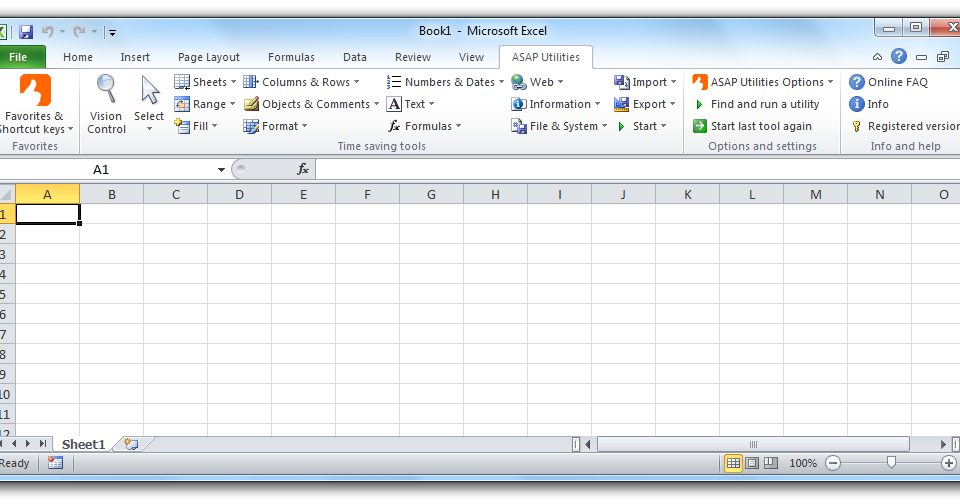Expand Columns & Rows menu

[x=301, y=82]
